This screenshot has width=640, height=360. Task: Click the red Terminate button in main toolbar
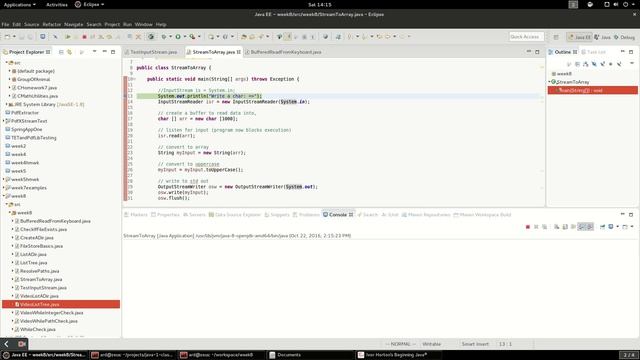(84, 37)
